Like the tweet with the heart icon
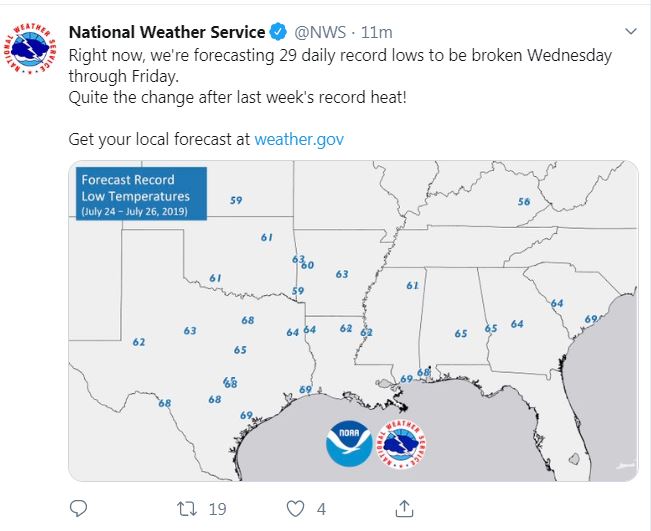The width and height of the screenshot is (651, 531). click(295, 509)
